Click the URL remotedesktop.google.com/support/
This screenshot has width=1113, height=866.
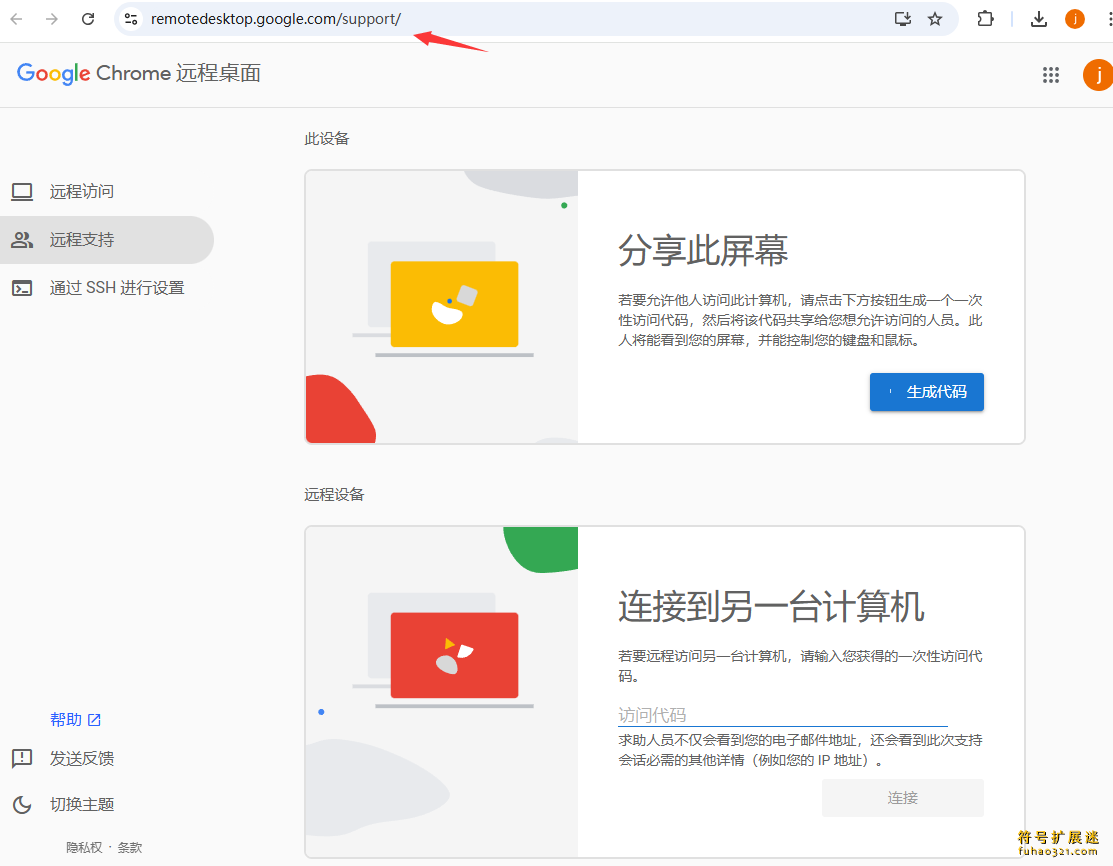coord(276,19)
